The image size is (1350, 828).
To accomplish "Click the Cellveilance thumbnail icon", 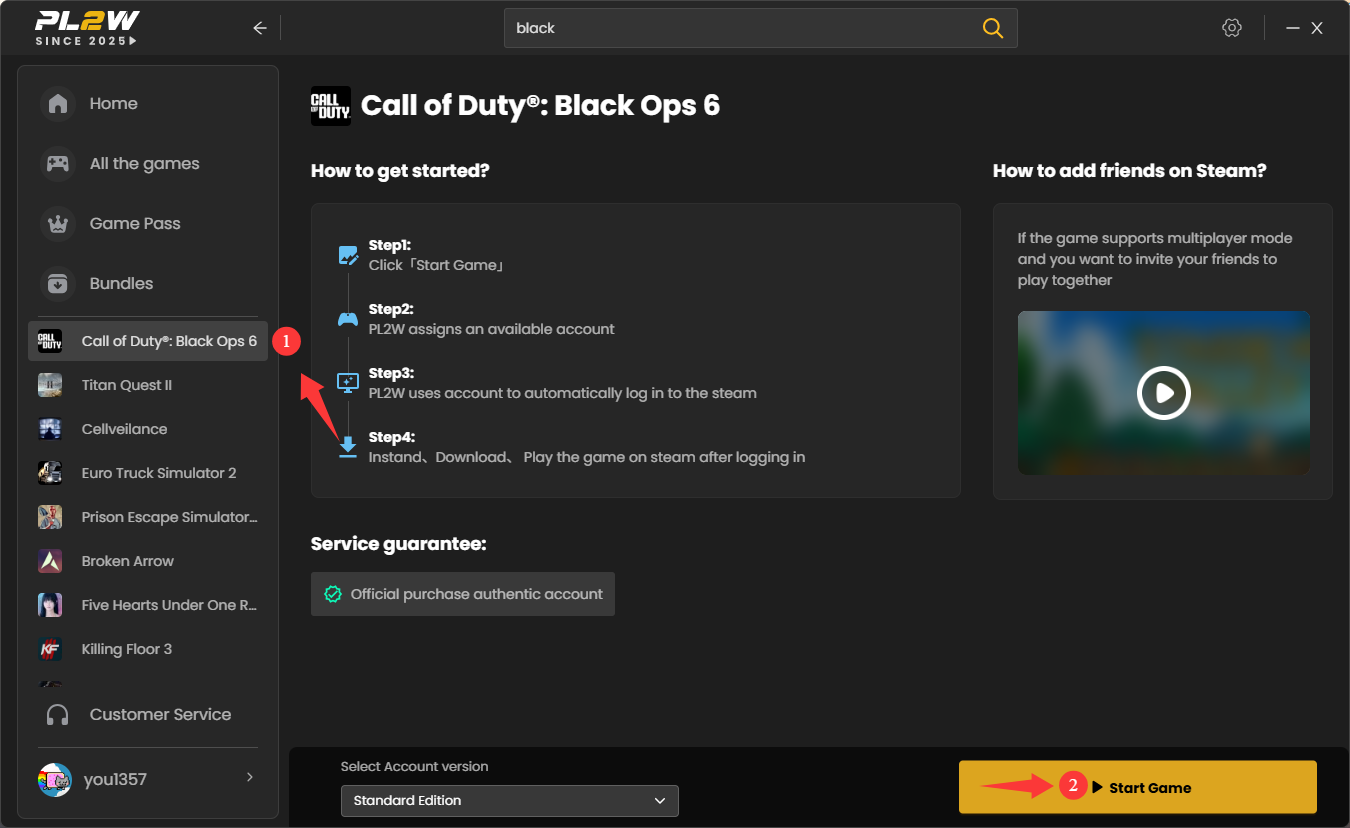I will click(50, 429).
